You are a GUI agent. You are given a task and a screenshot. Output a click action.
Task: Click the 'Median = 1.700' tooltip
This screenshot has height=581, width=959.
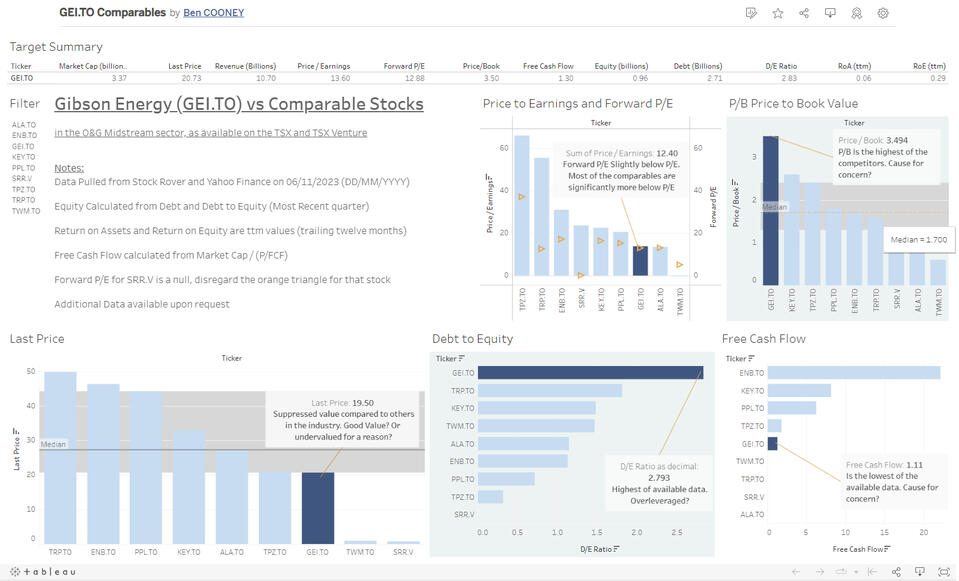918,240
